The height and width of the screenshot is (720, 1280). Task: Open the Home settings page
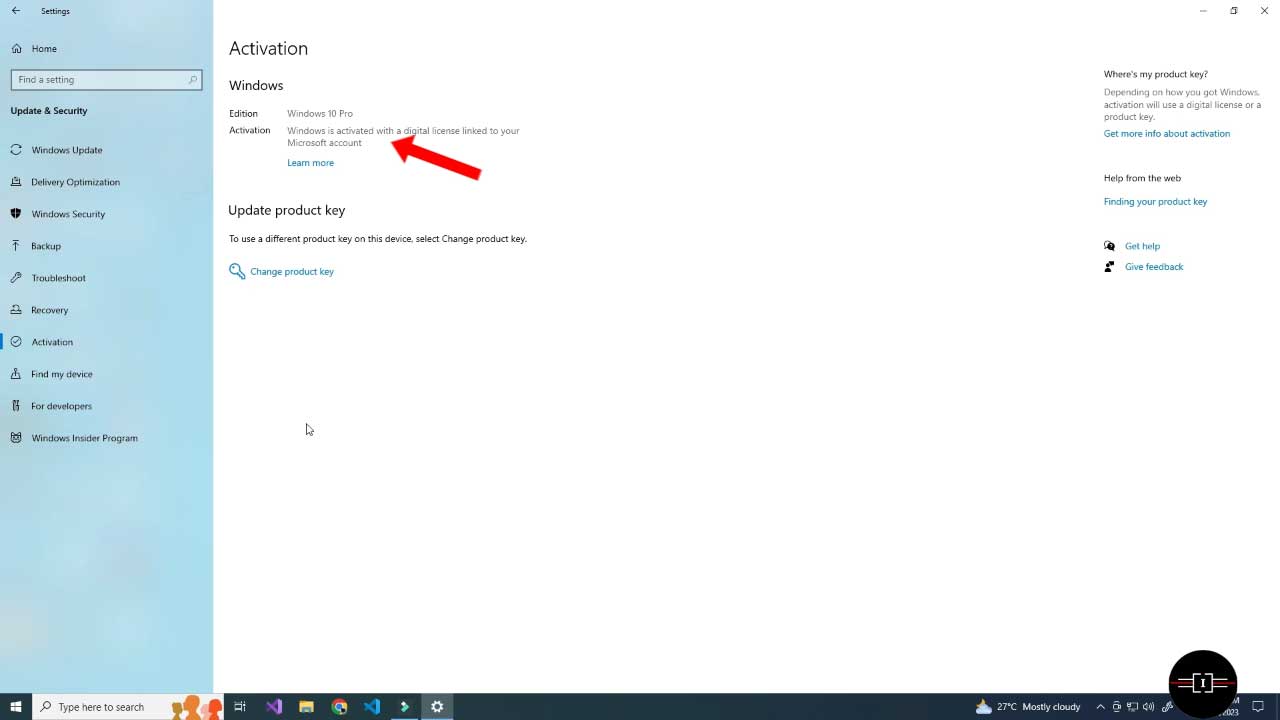pyautogui.click(x=44, y=48)
